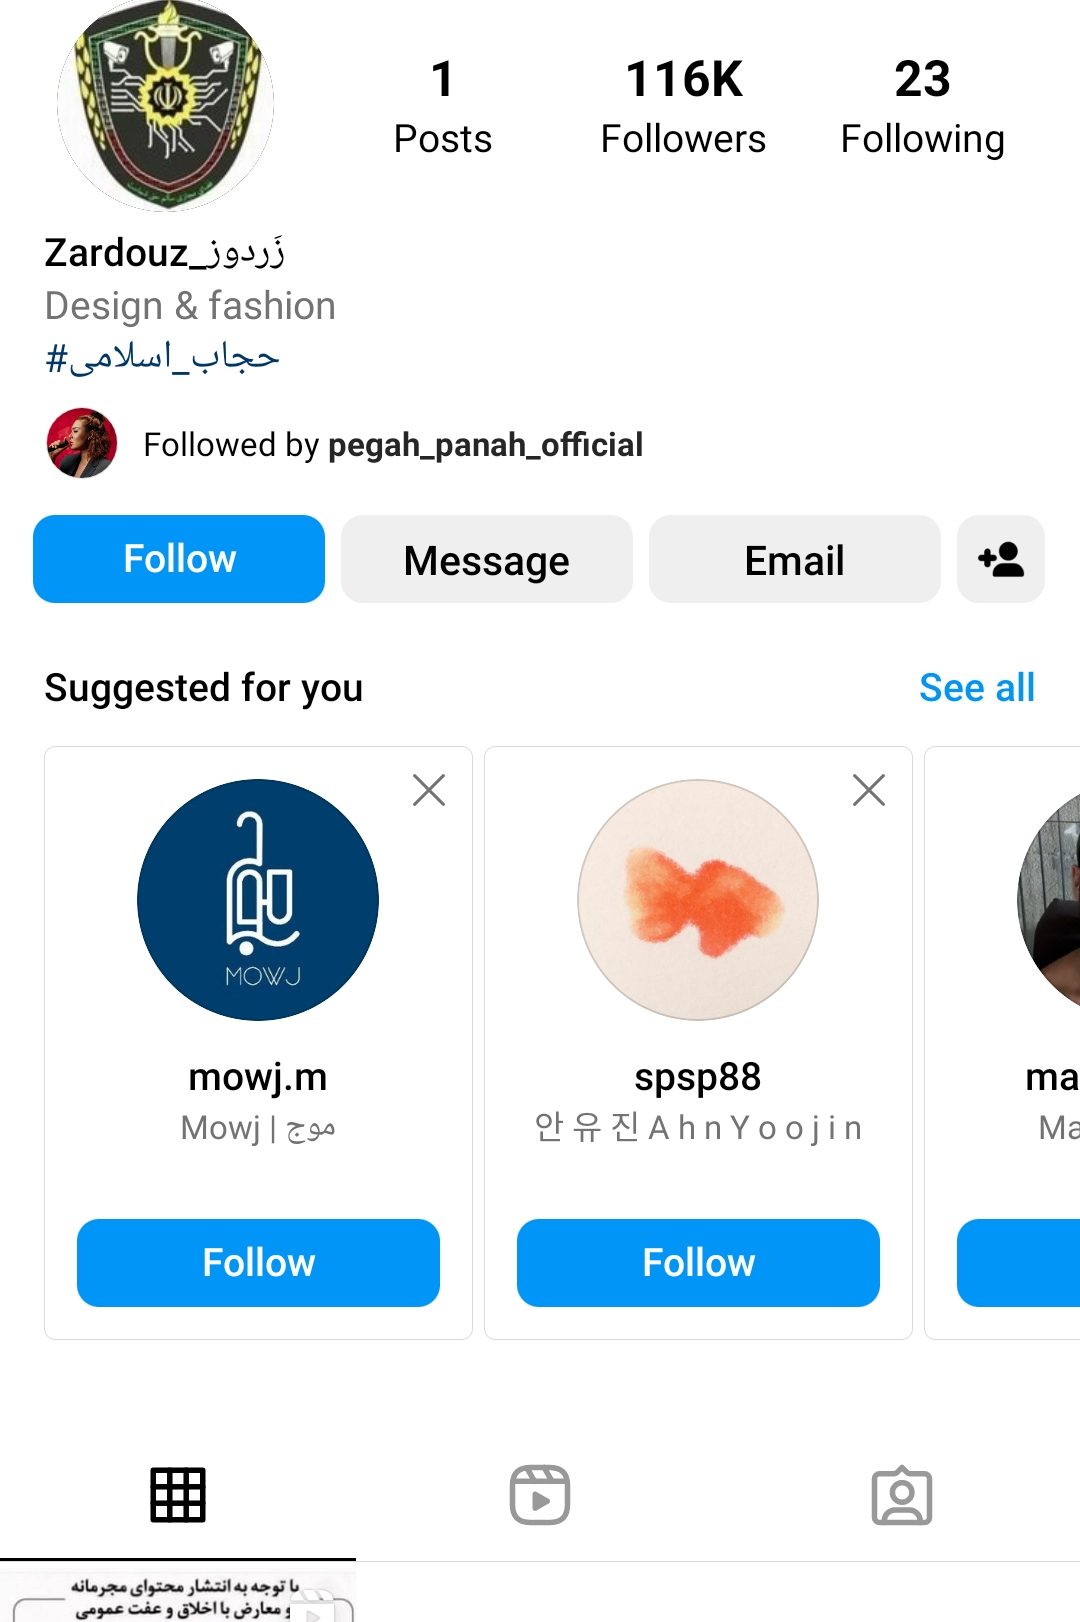1080x1622 pixels.
Task: Open the mowj.m profile avatar
Action: click(x=258, y=900)
